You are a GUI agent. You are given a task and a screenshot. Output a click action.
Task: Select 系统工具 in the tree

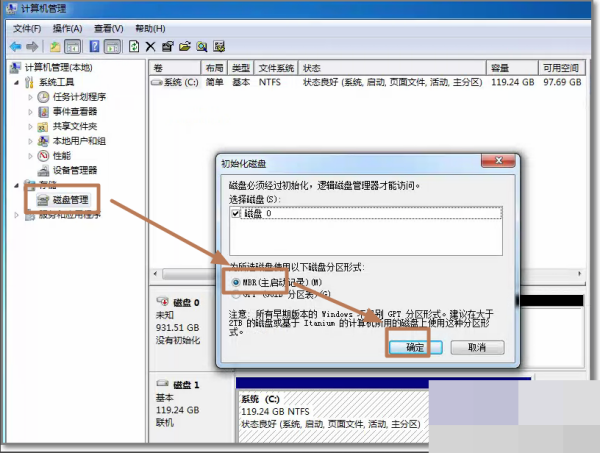coord(56,82)
